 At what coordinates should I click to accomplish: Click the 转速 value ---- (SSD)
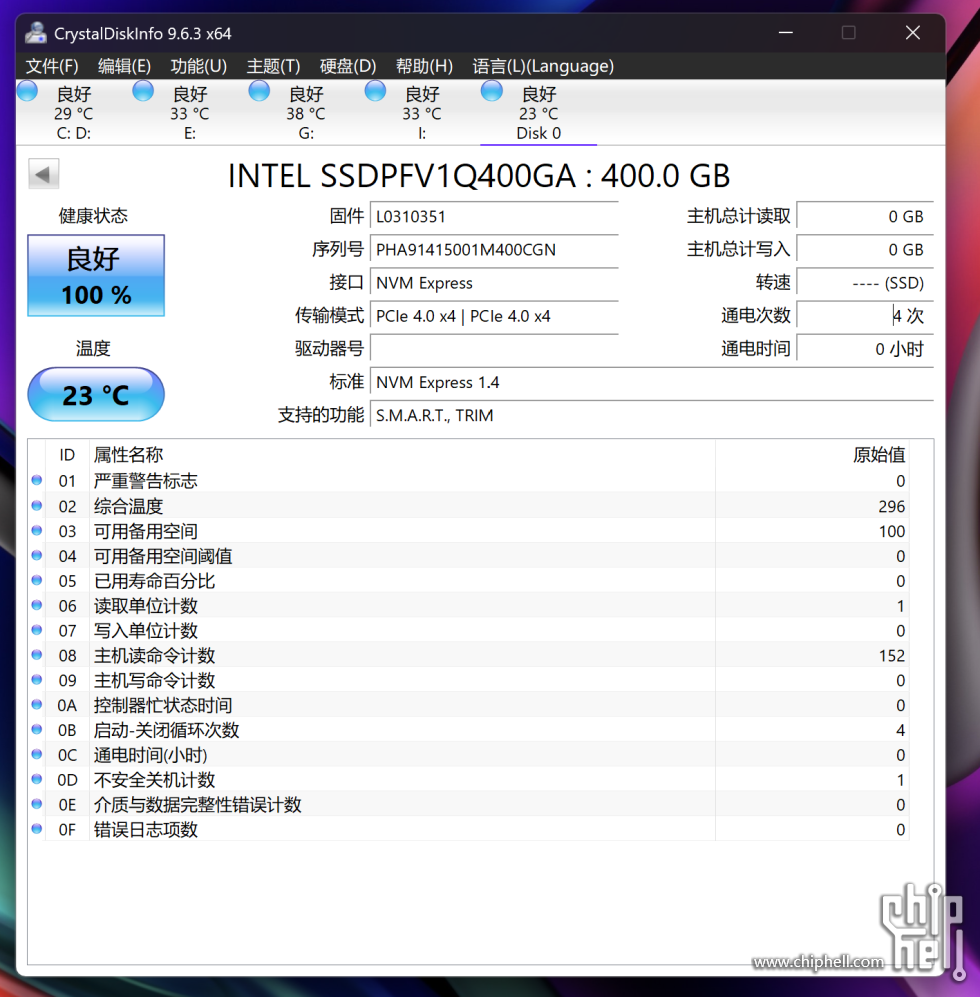tap(865, 283)
